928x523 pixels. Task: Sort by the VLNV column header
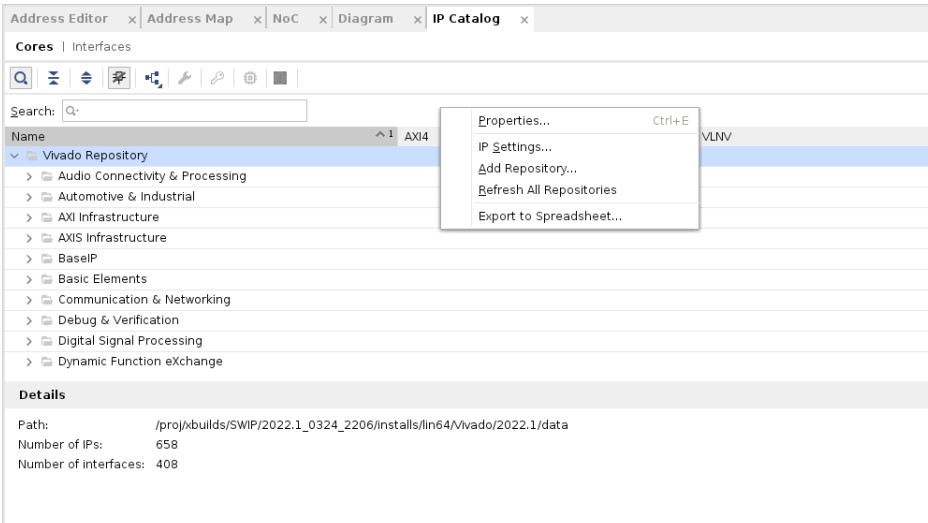click(717, 137)
